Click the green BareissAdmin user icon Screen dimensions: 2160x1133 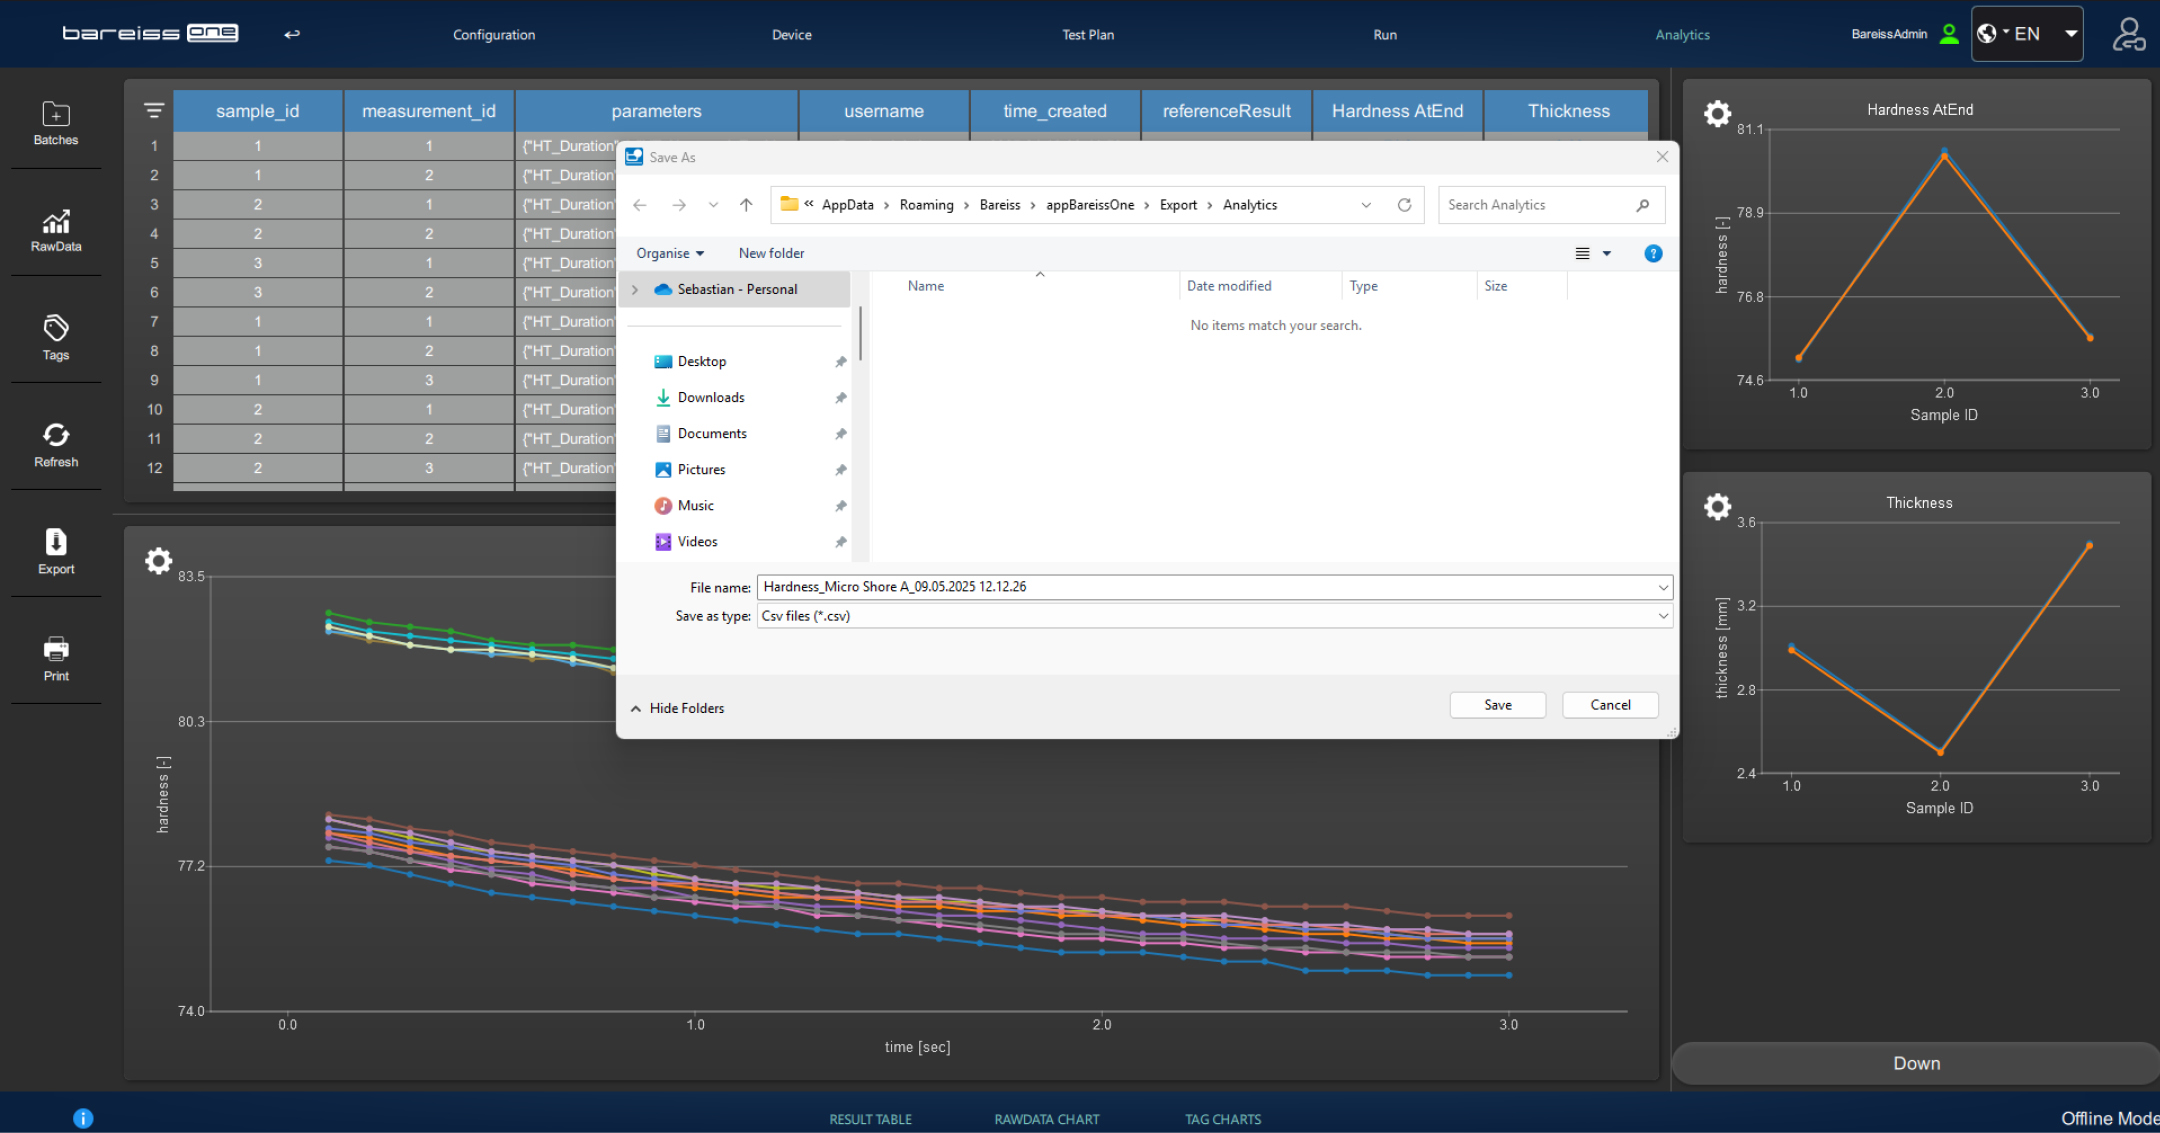1949,34
